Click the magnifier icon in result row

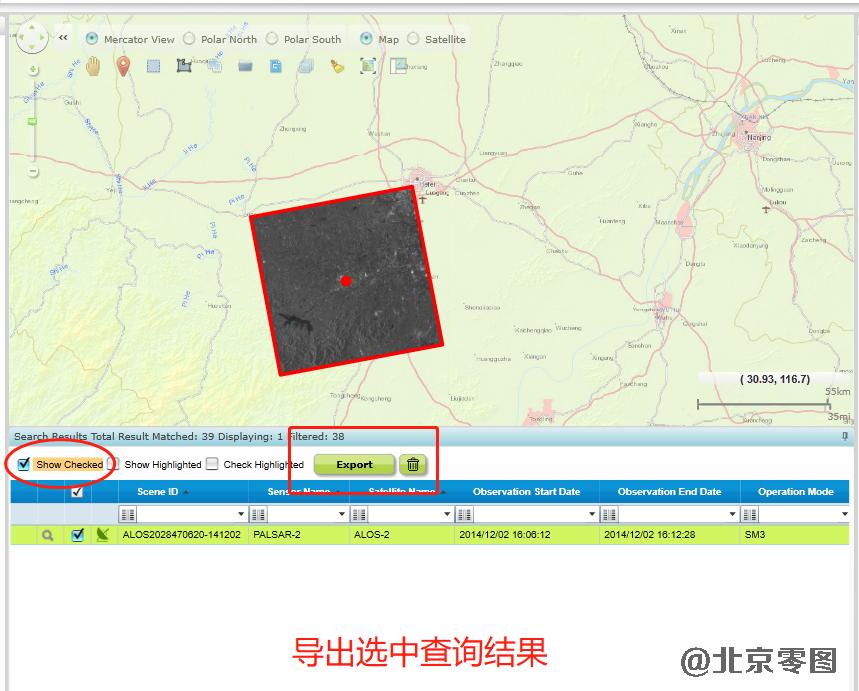pos(46,535)
